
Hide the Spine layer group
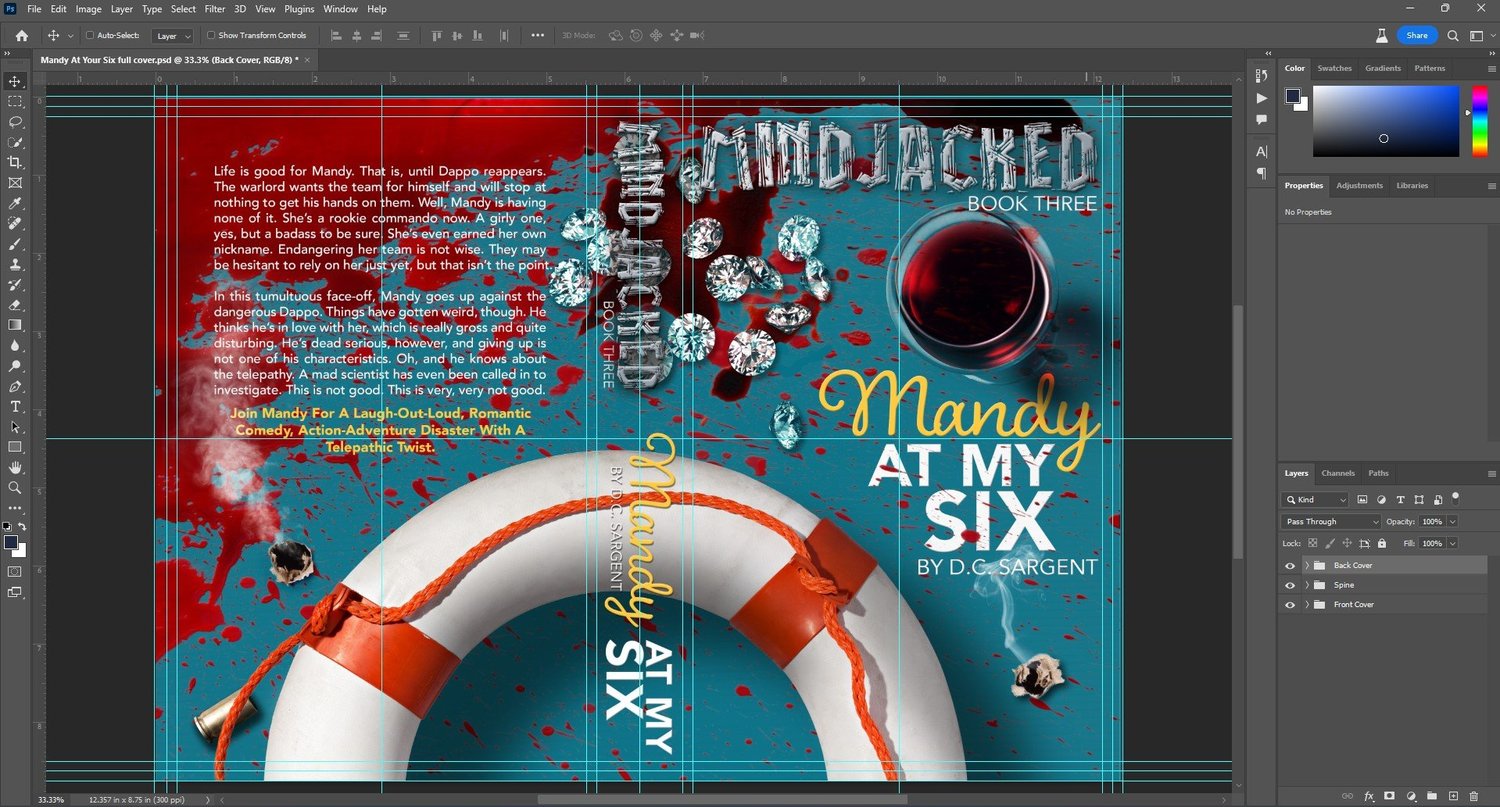[x=1289, y=585]
